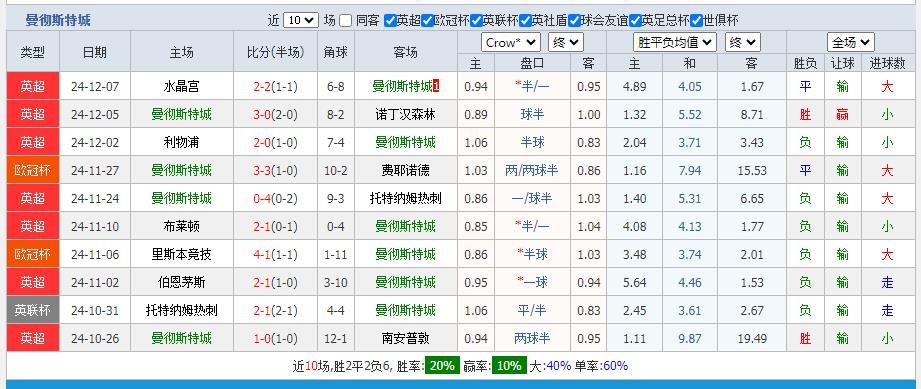Screen dimensions: 921x389
Task: Click the 让球 column header
Action: click(x=842, y=63)
